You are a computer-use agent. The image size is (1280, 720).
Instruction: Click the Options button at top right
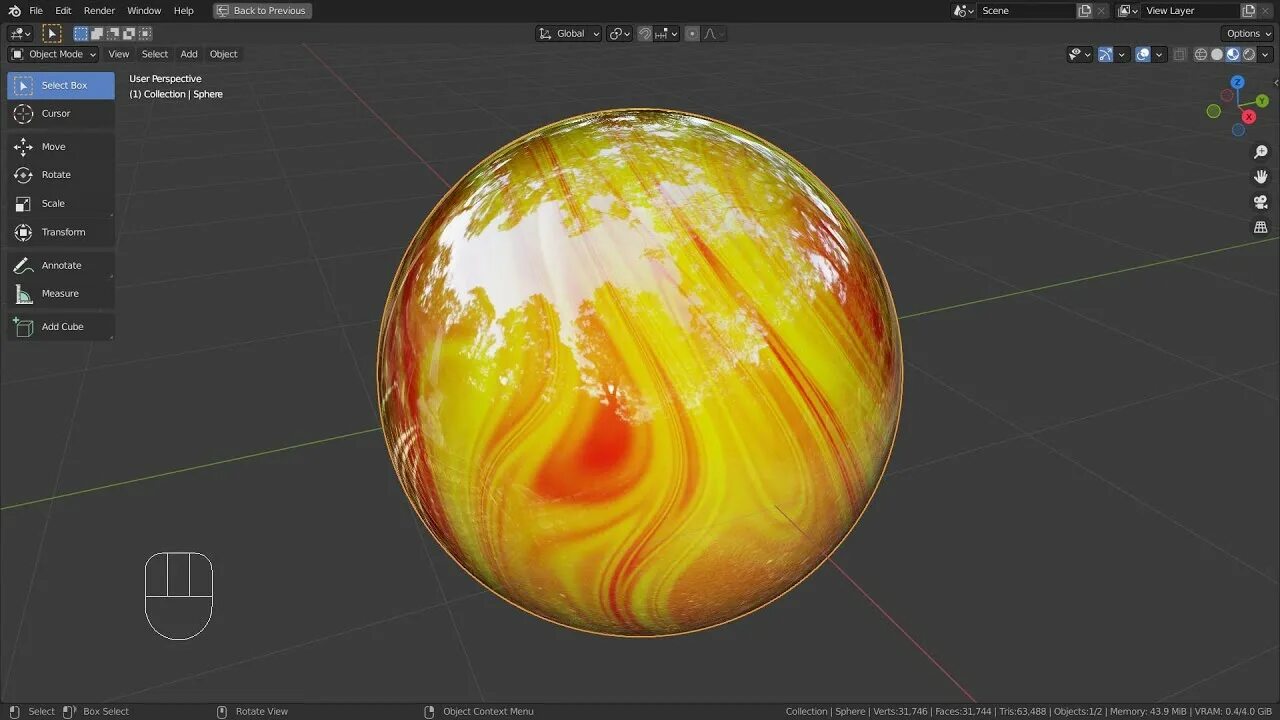coord(1246,33)
